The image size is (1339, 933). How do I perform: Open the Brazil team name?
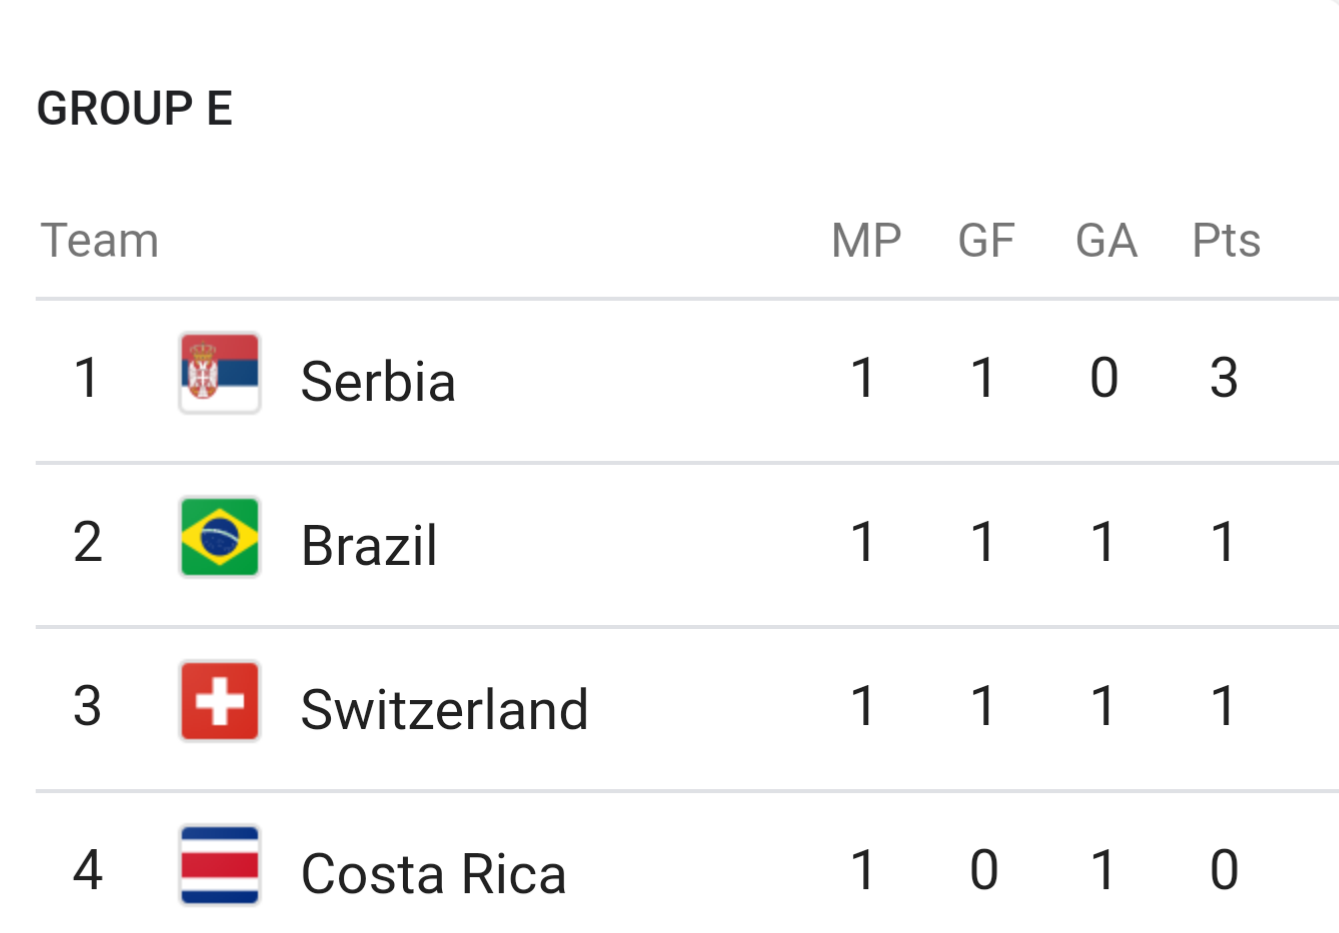pyautogui.click(x=369, y=545)
